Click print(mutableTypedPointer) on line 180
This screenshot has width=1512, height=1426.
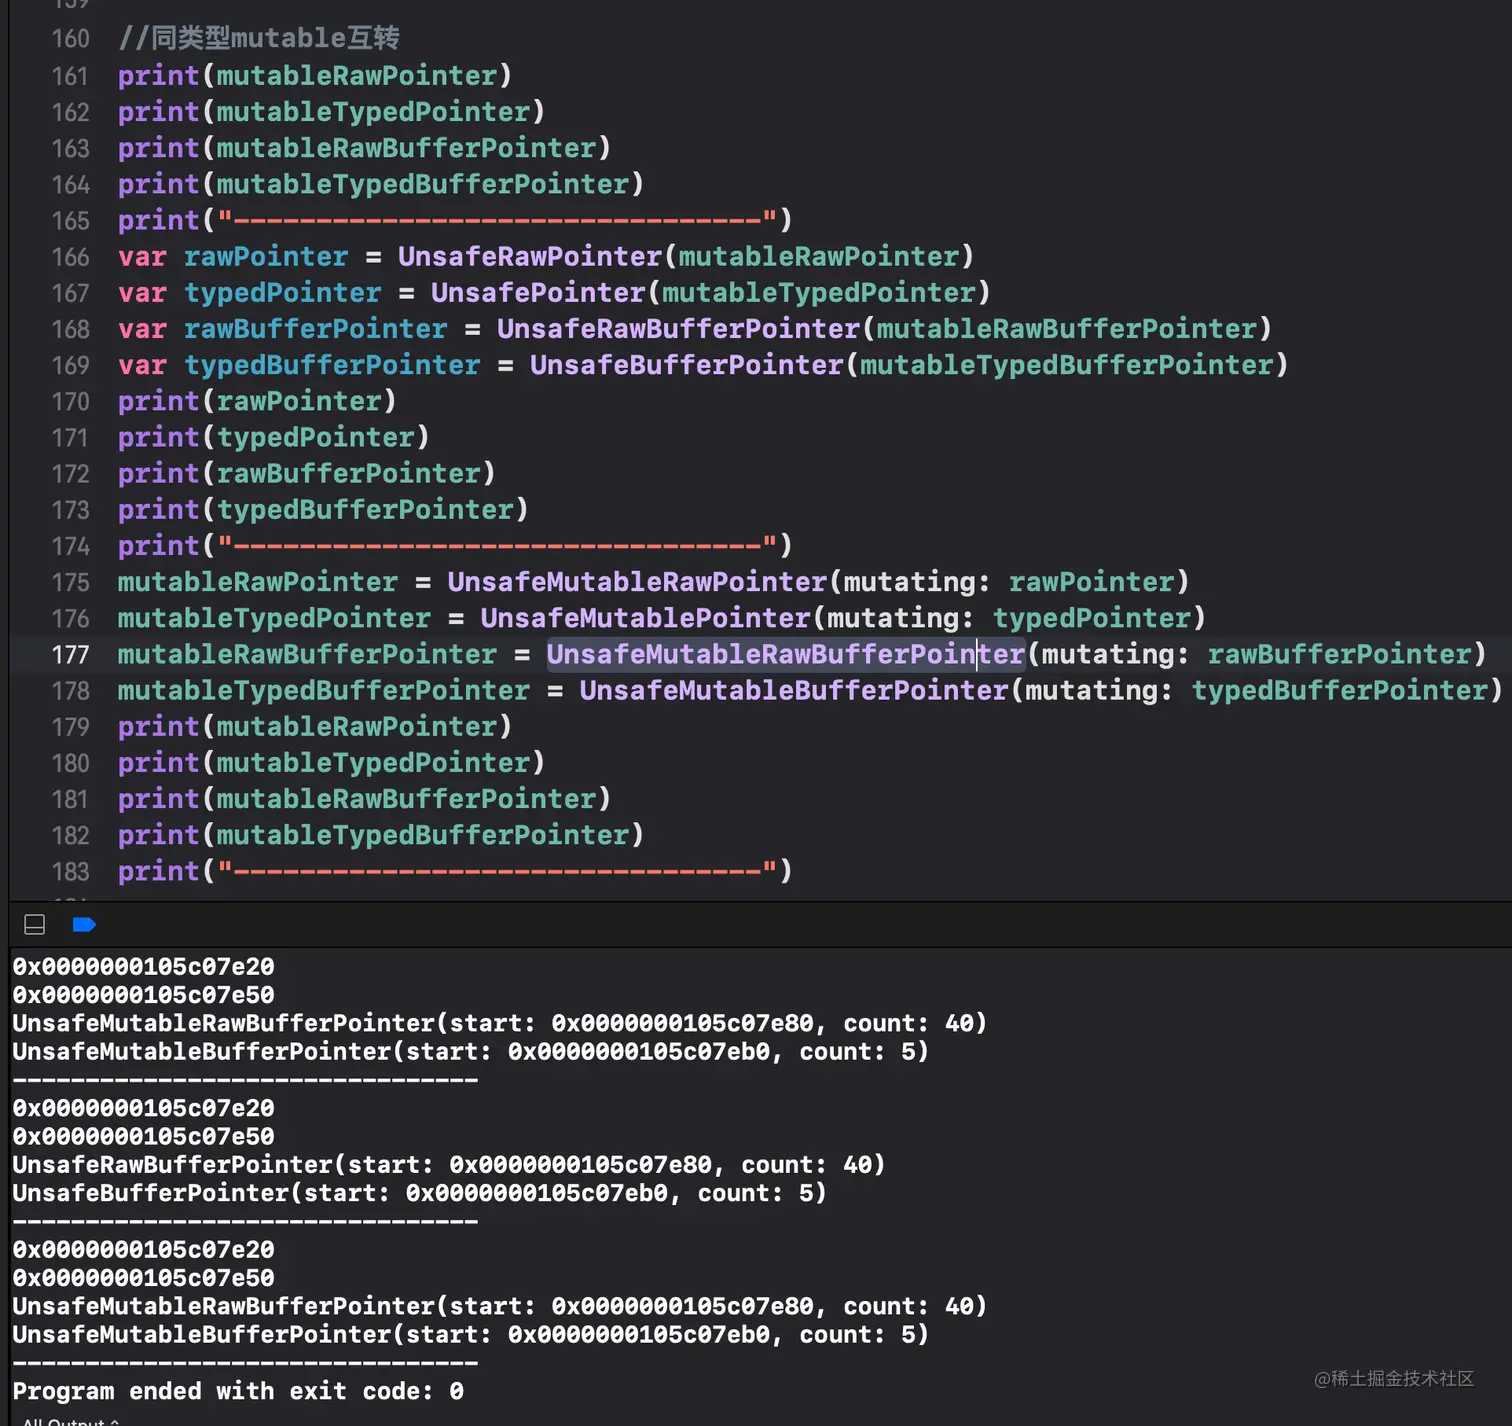pyautogui.click(x=331, y=763)
